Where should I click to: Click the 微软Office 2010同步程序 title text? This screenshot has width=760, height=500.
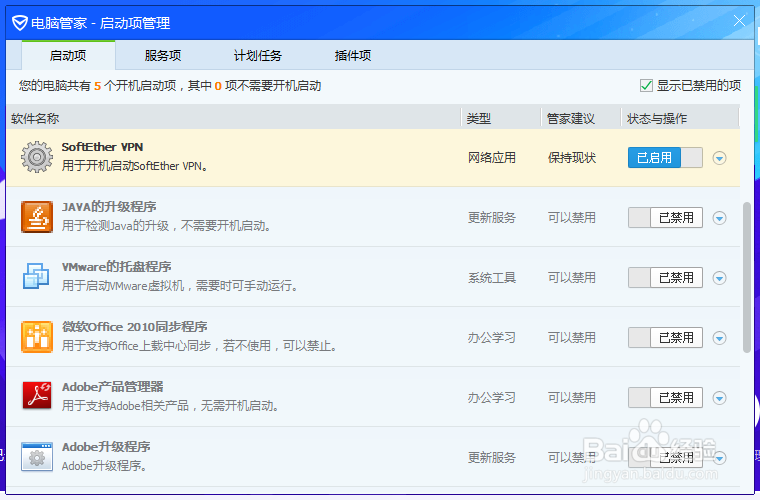coord(134,327)
